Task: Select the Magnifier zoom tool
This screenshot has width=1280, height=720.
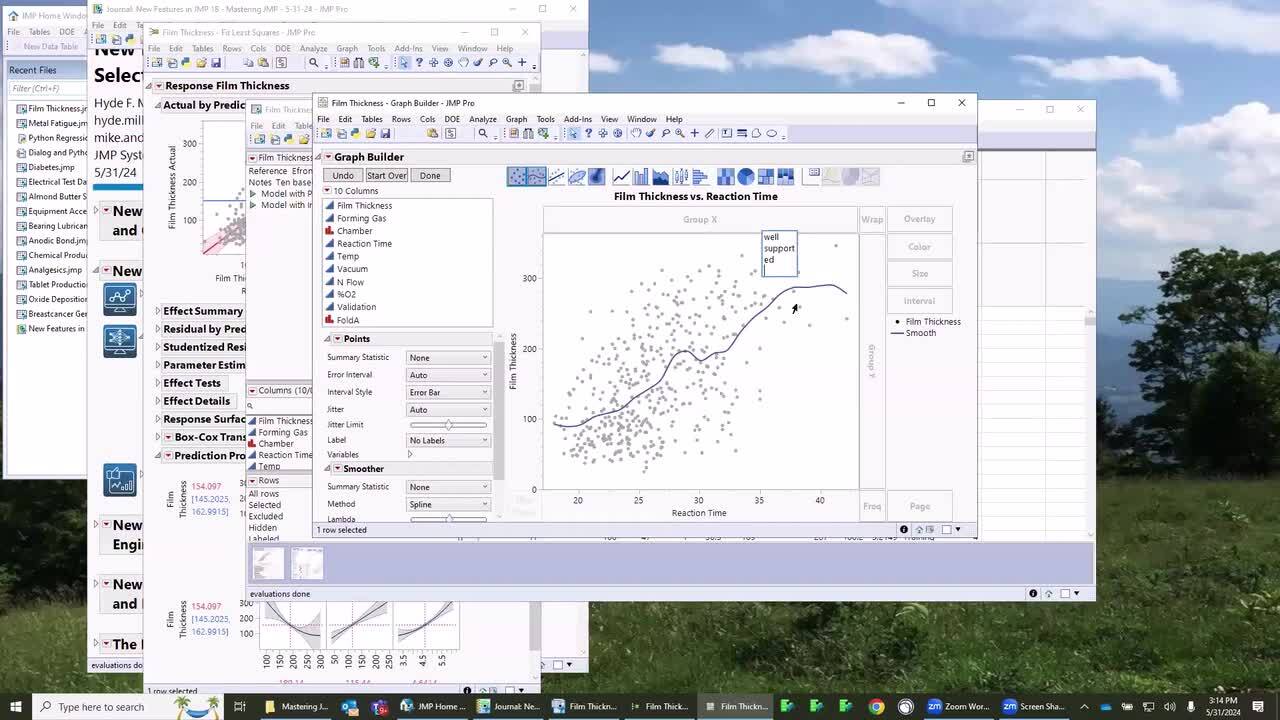Action: coord(680,133)
